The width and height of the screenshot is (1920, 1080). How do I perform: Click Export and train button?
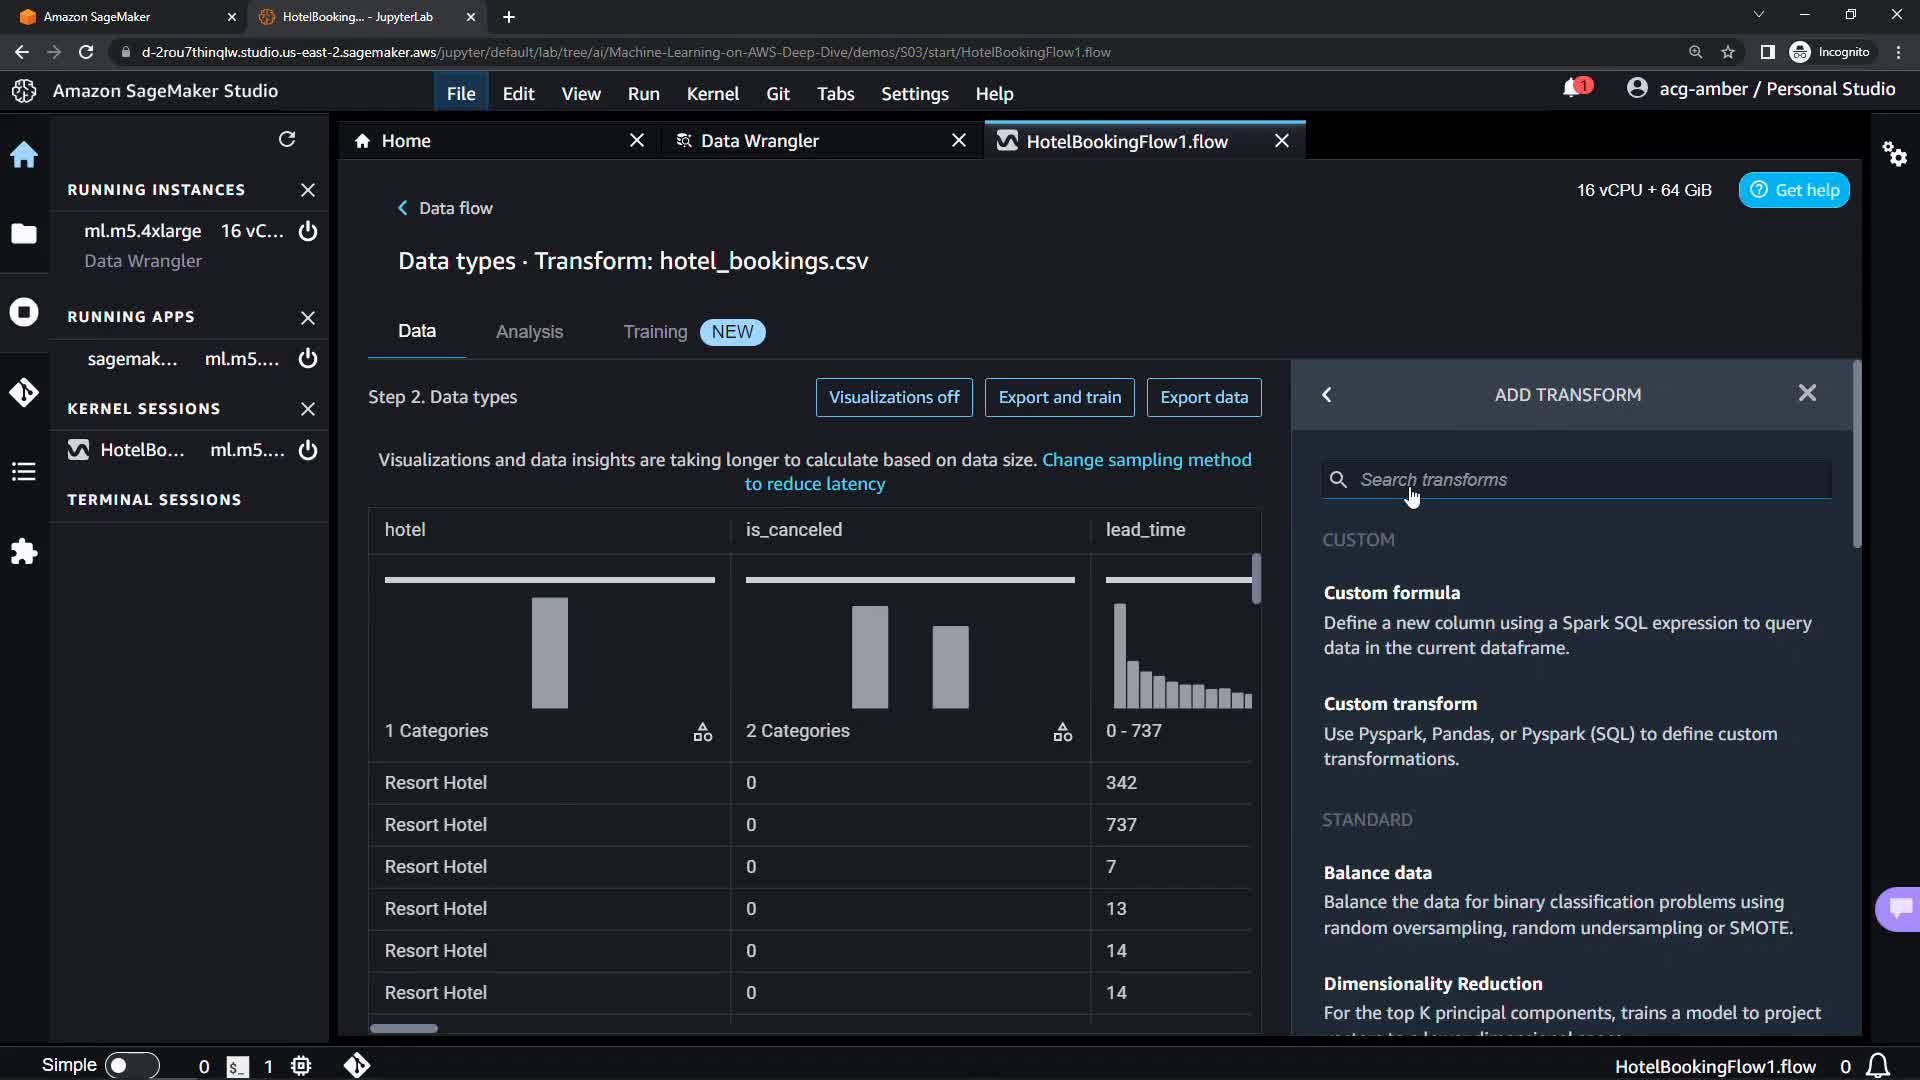(x=1059, y=397)
